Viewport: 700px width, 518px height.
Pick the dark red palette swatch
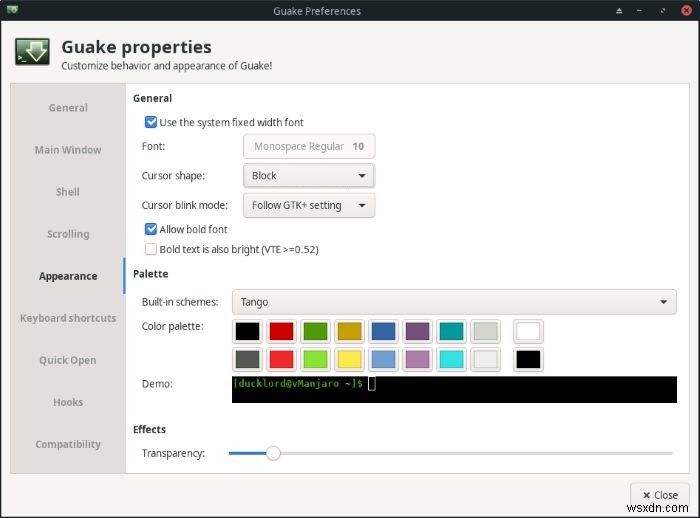(281, 331)
